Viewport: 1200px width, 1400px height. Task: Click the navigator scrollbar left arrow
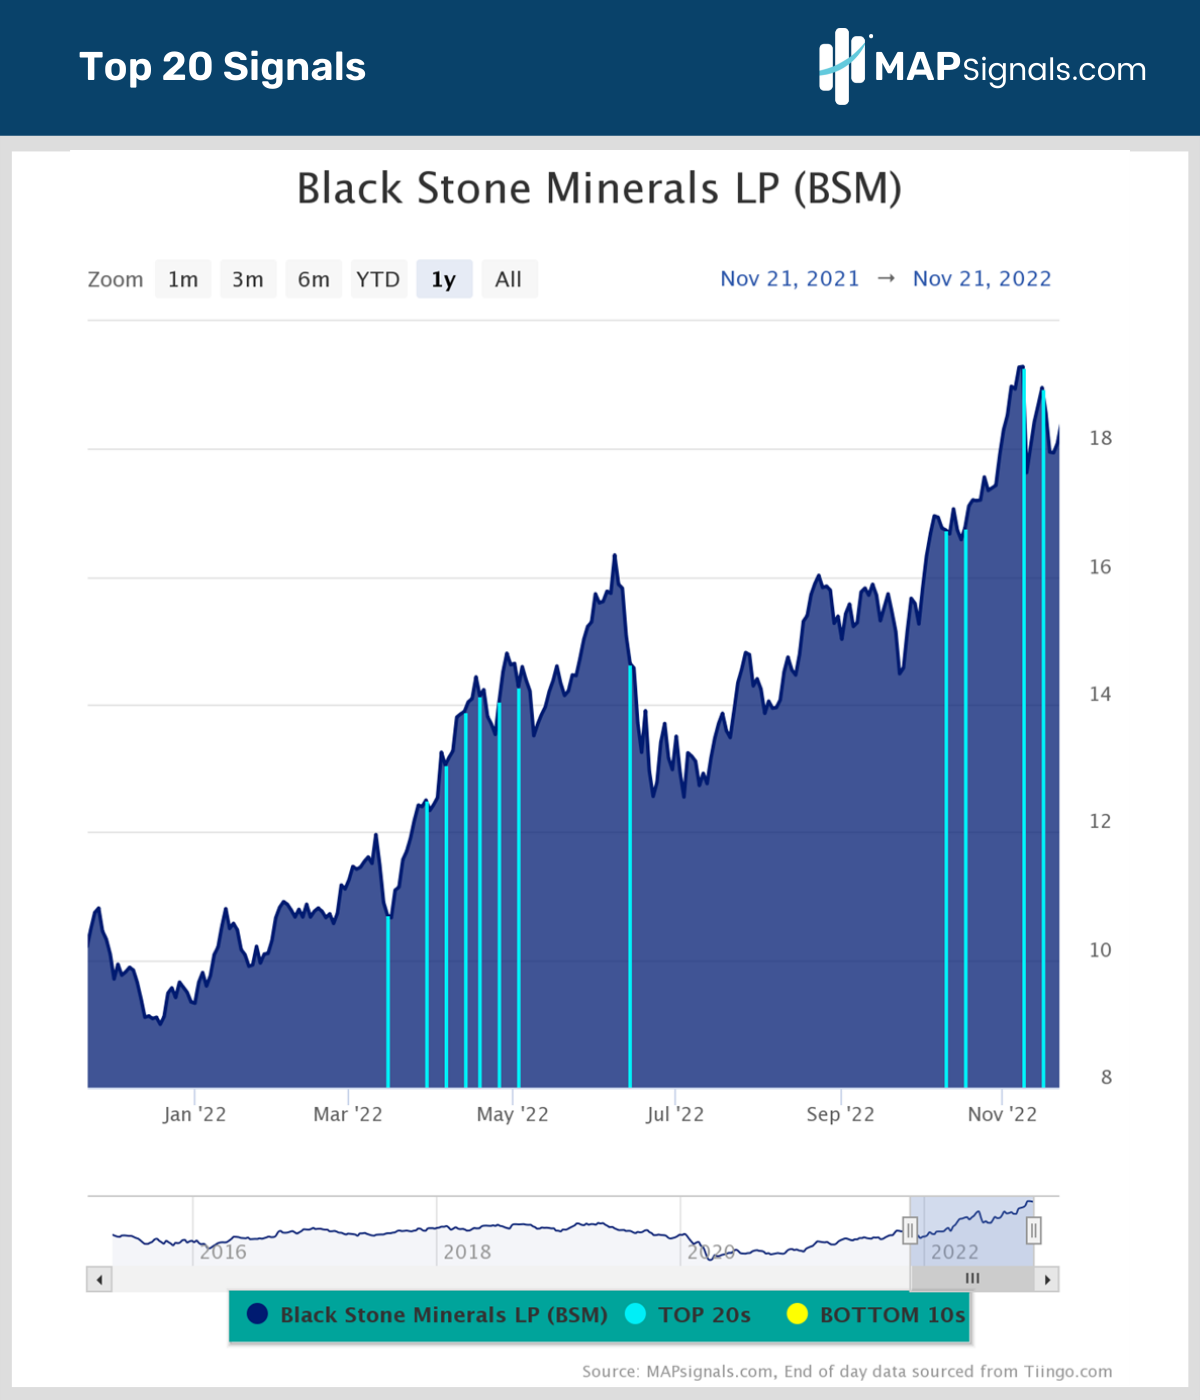tap(99, 1279)
